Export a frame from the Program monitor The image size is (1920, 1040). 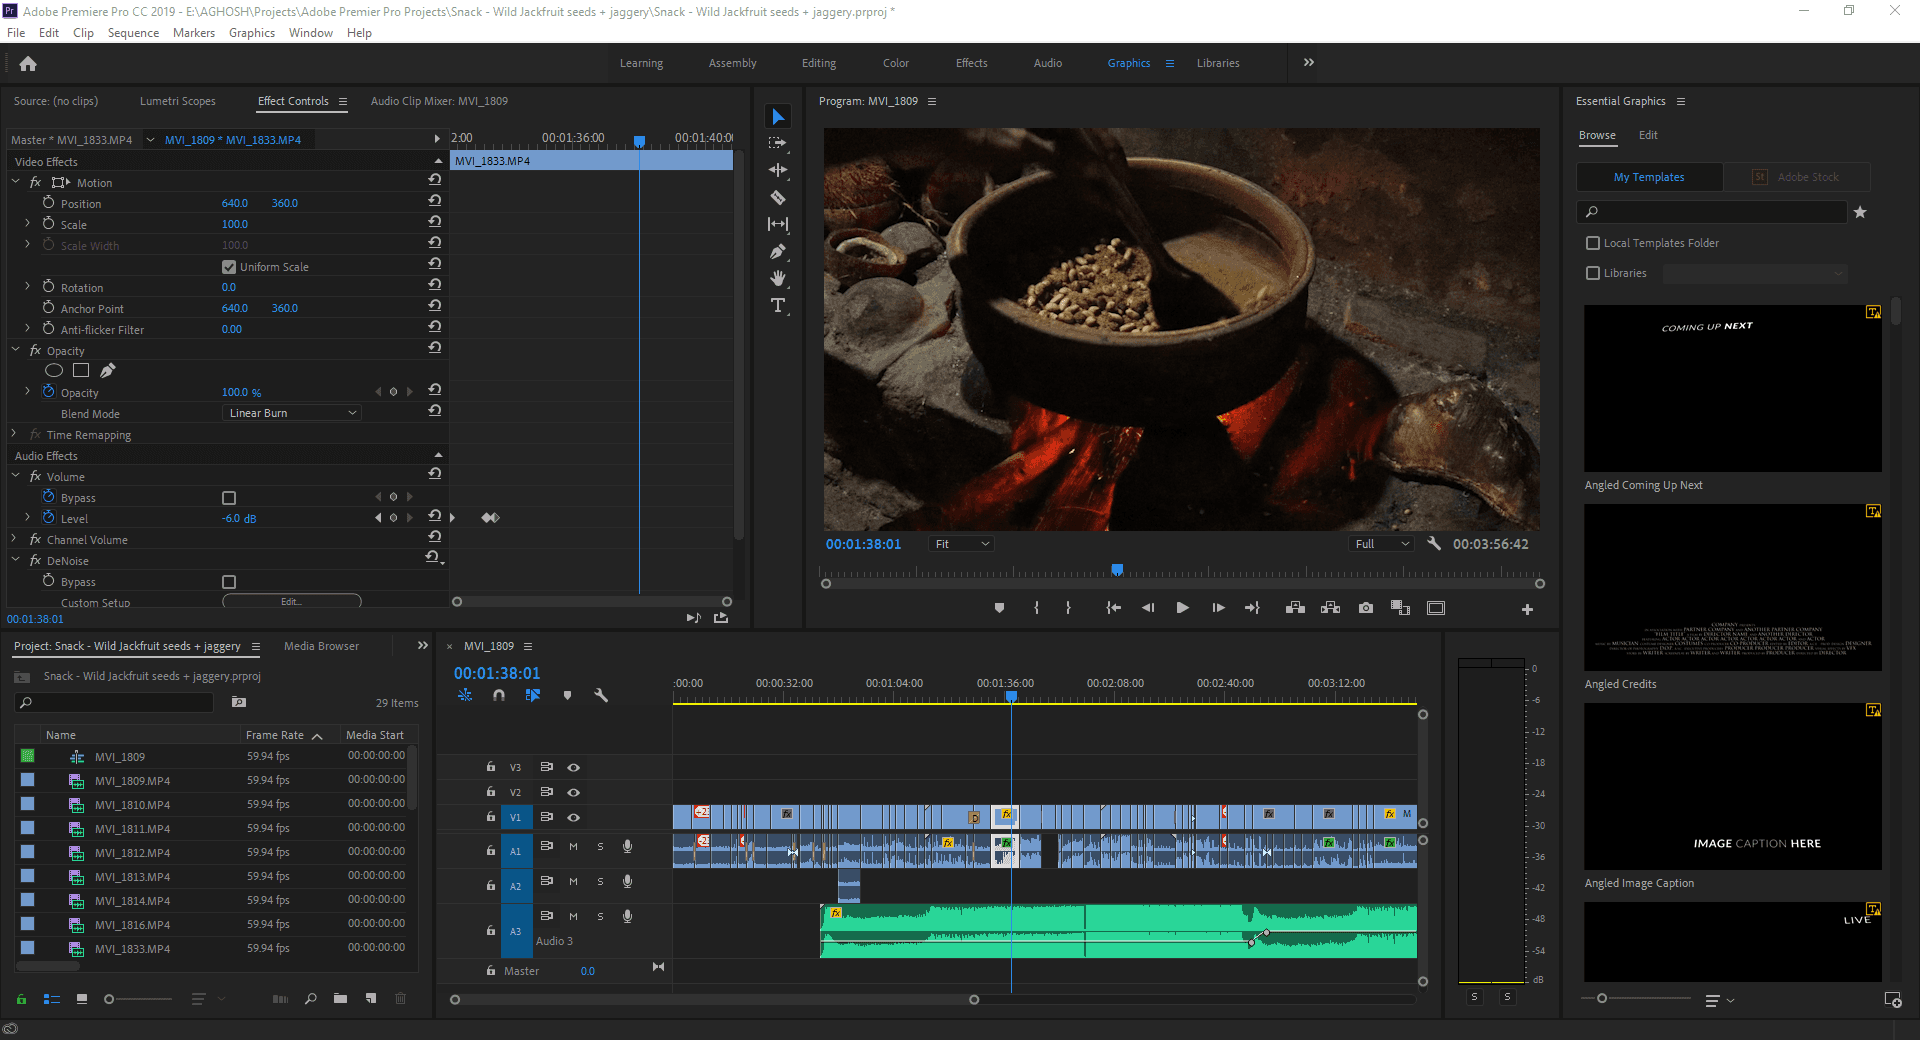[1365, 607]
